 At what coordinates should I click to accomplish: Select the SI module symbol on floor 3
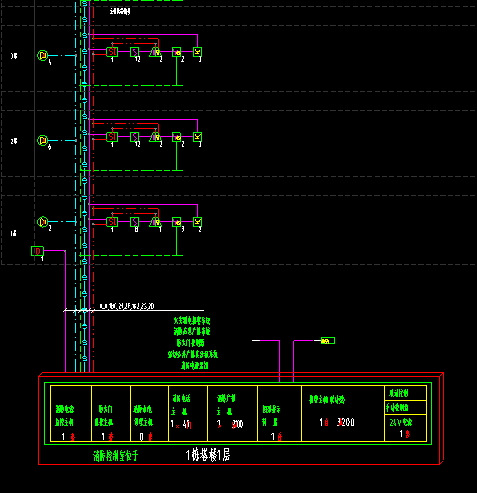tap(112, 52)
